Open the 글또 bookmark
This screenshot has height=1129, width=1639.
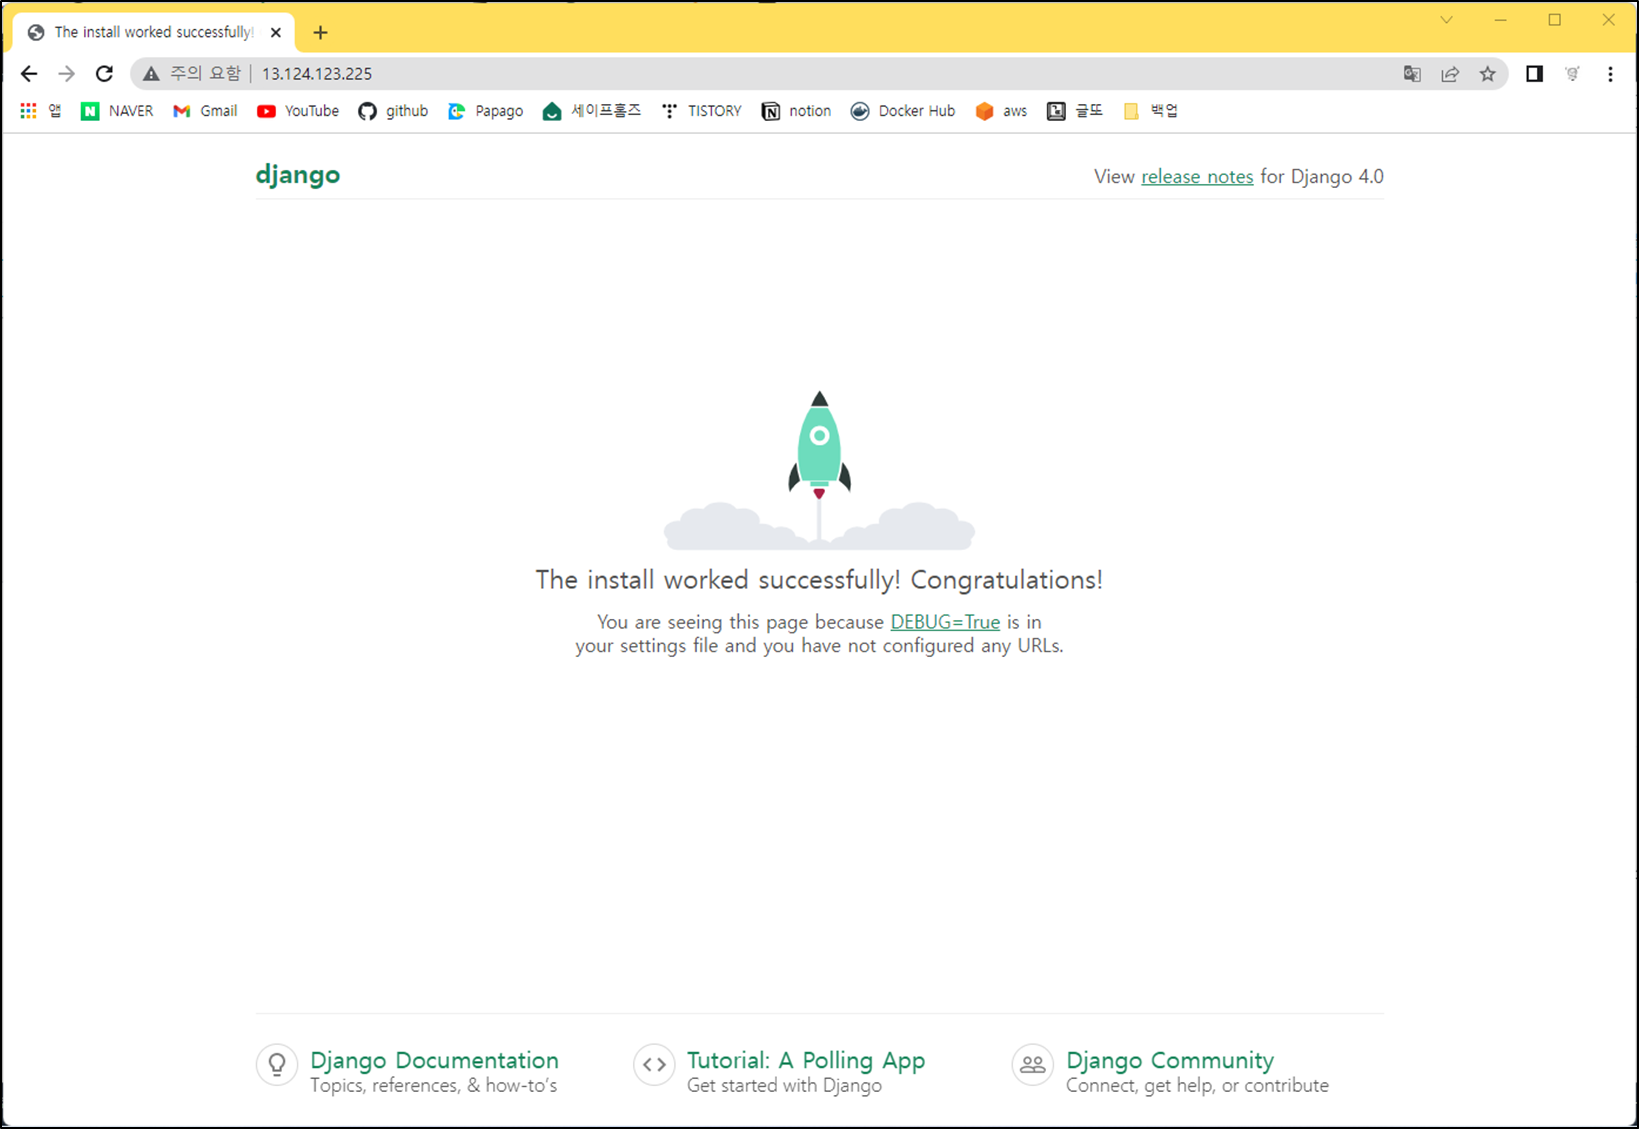(x=1075, y=111)
